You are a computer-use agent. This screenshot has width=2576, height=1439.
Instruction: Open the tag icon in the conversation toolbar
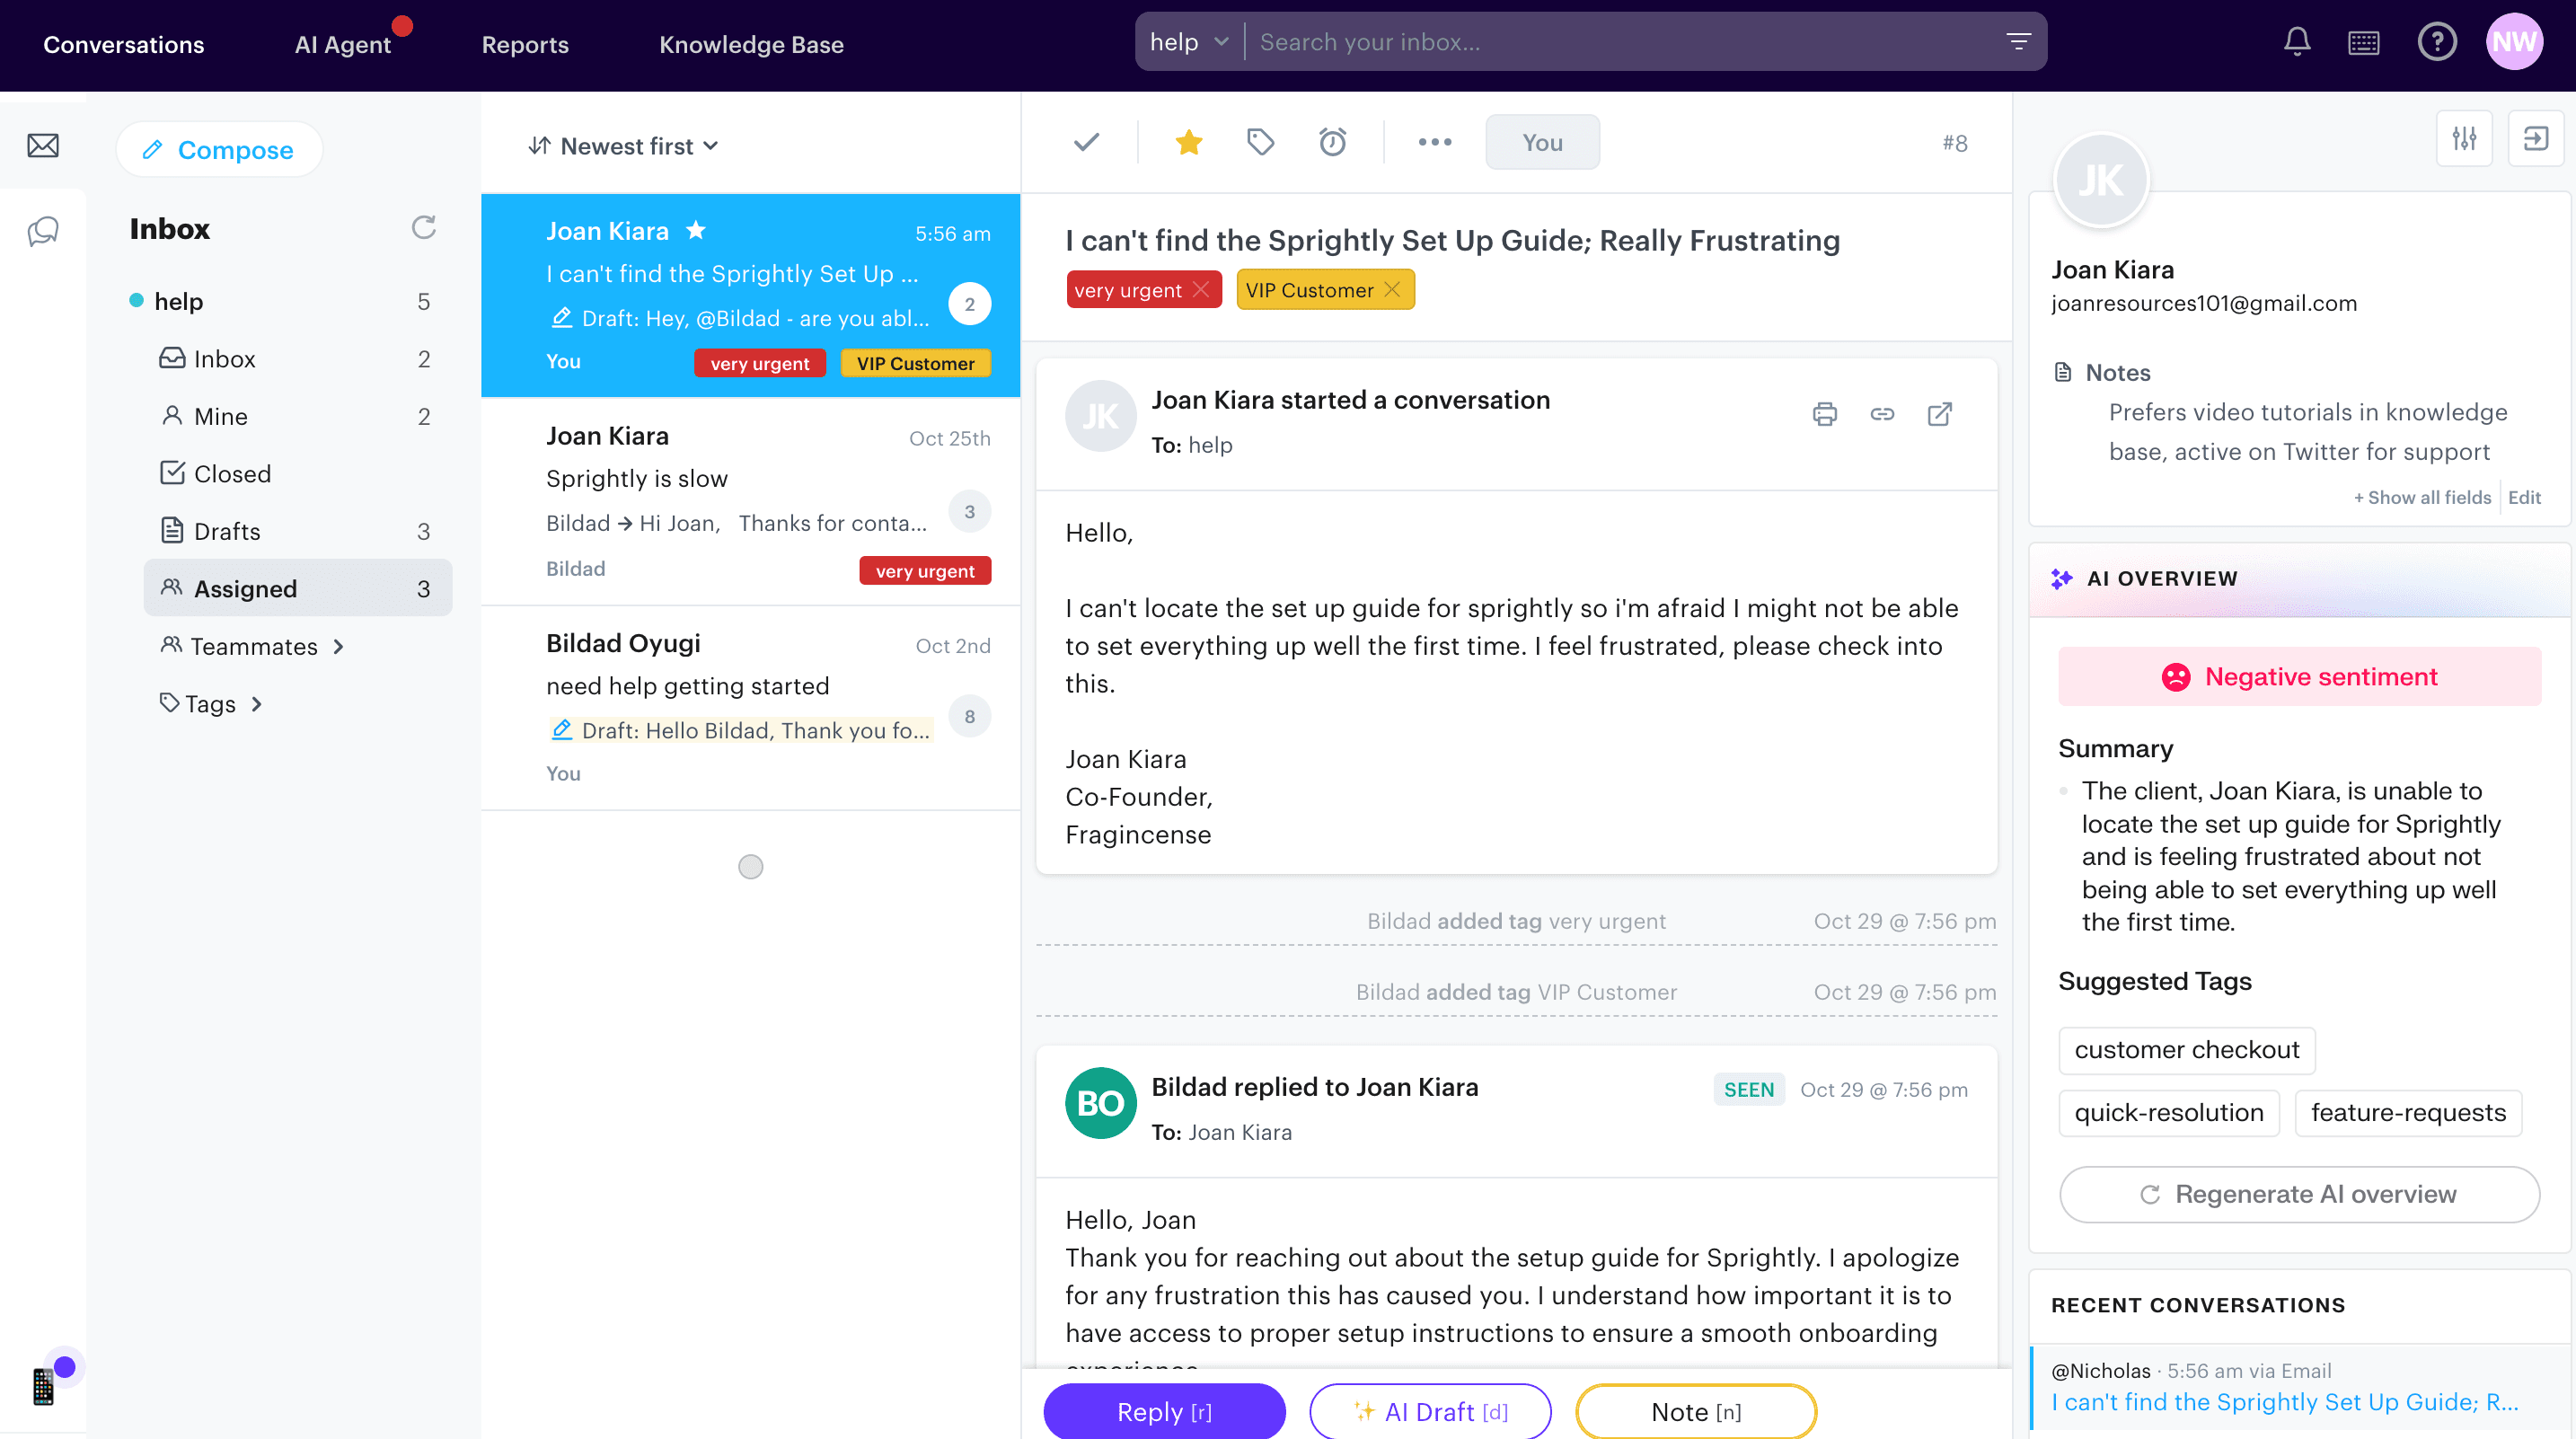(1260, 142)
